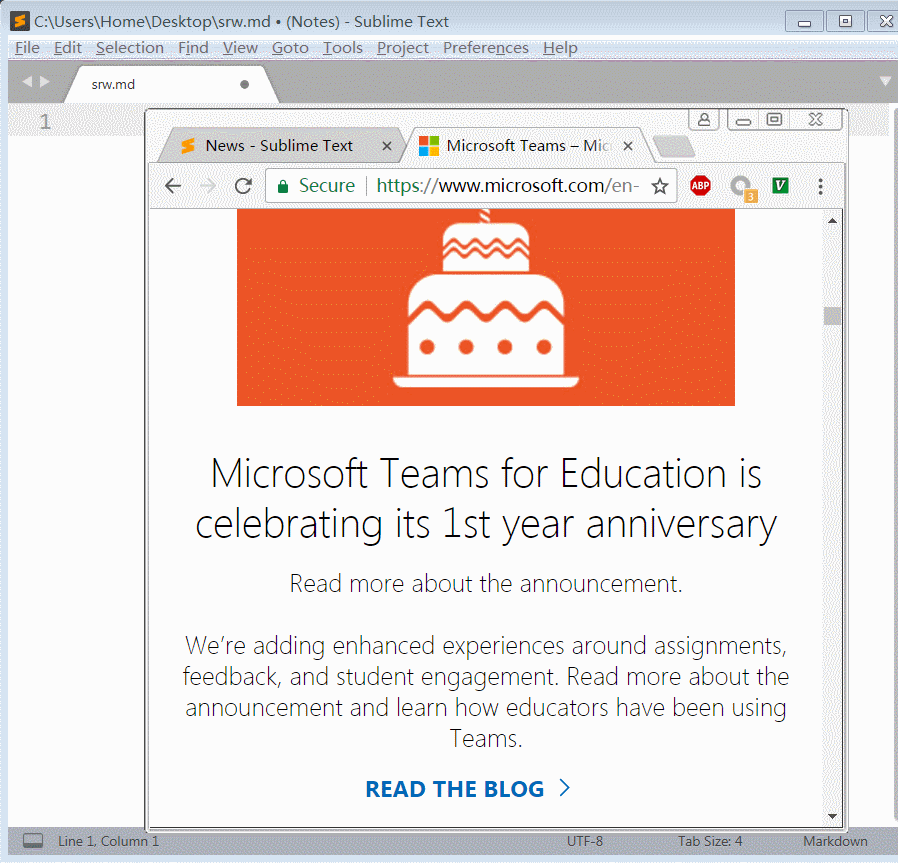The width and height of the screenshot is (898, 863).
Task: Change the Markdown syntax in status bar
Action: 835,841
